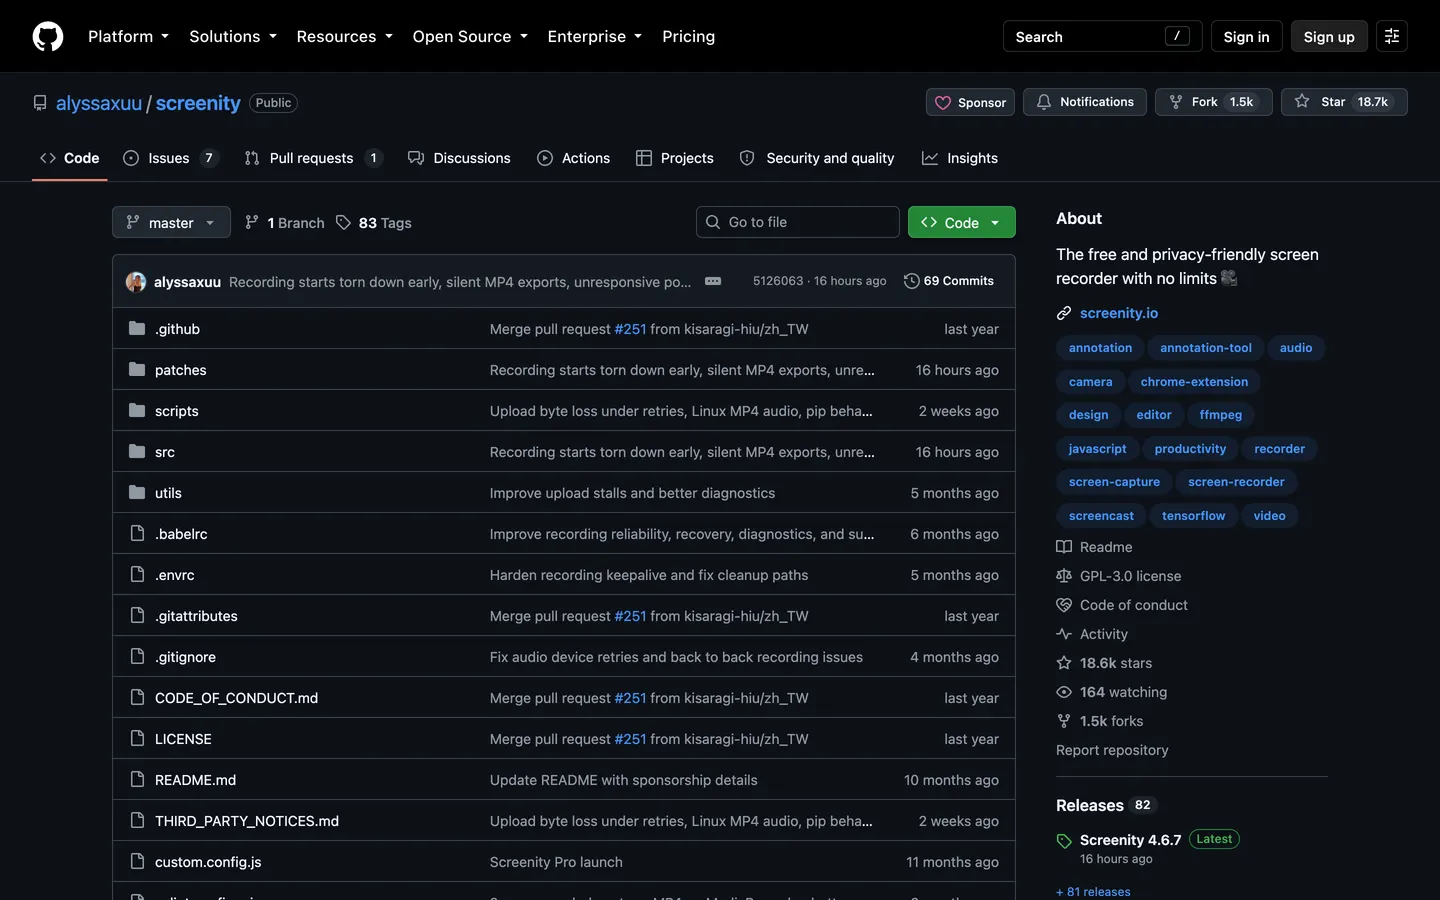
Task: Open the Security and quality tab
Action: (817, 158)
